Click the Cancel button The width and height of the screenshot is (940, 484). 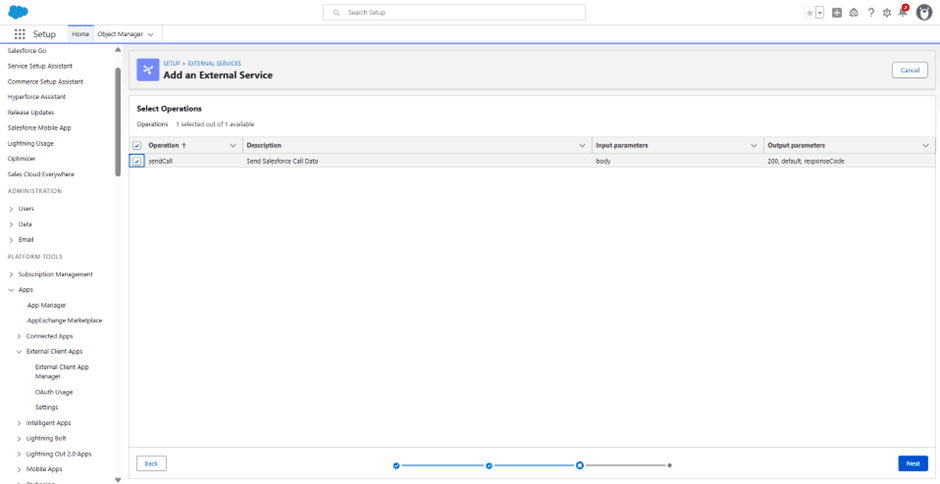pyautogui.click(x=909, y=70)
